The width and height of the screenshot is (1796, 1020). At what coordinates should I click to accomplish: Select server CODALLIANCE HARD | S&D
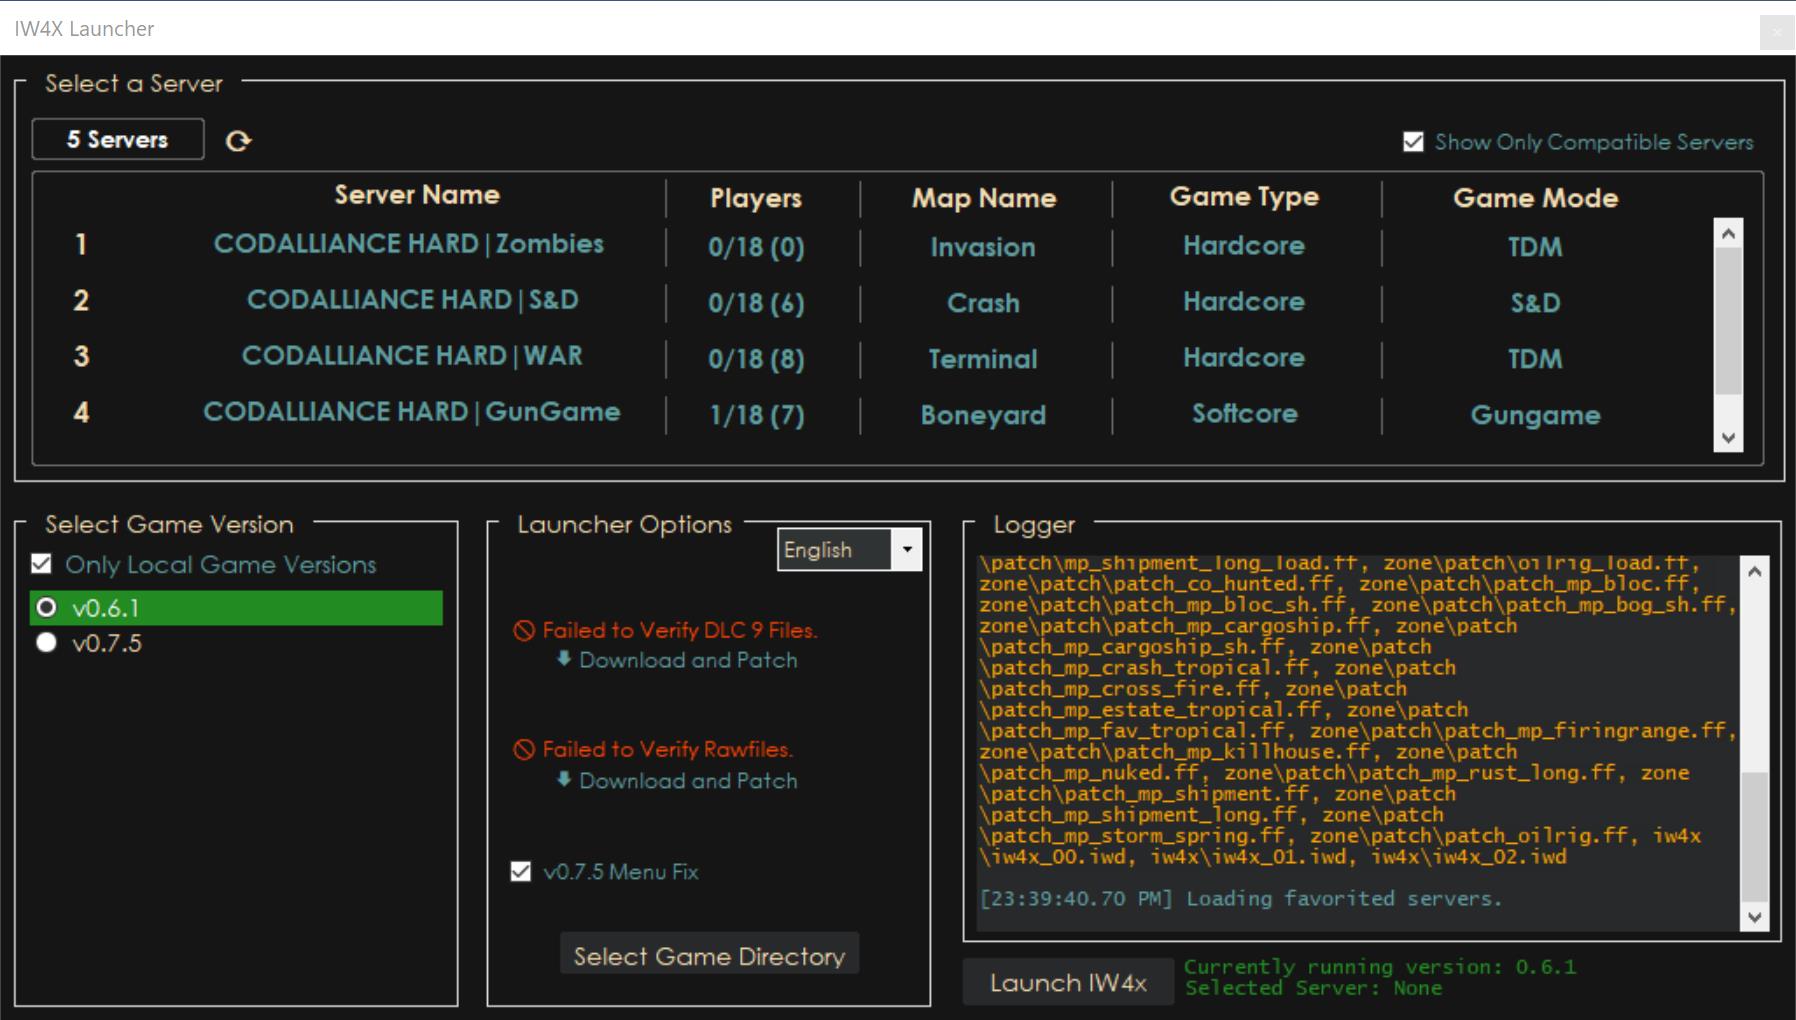[x=413, y=300]
